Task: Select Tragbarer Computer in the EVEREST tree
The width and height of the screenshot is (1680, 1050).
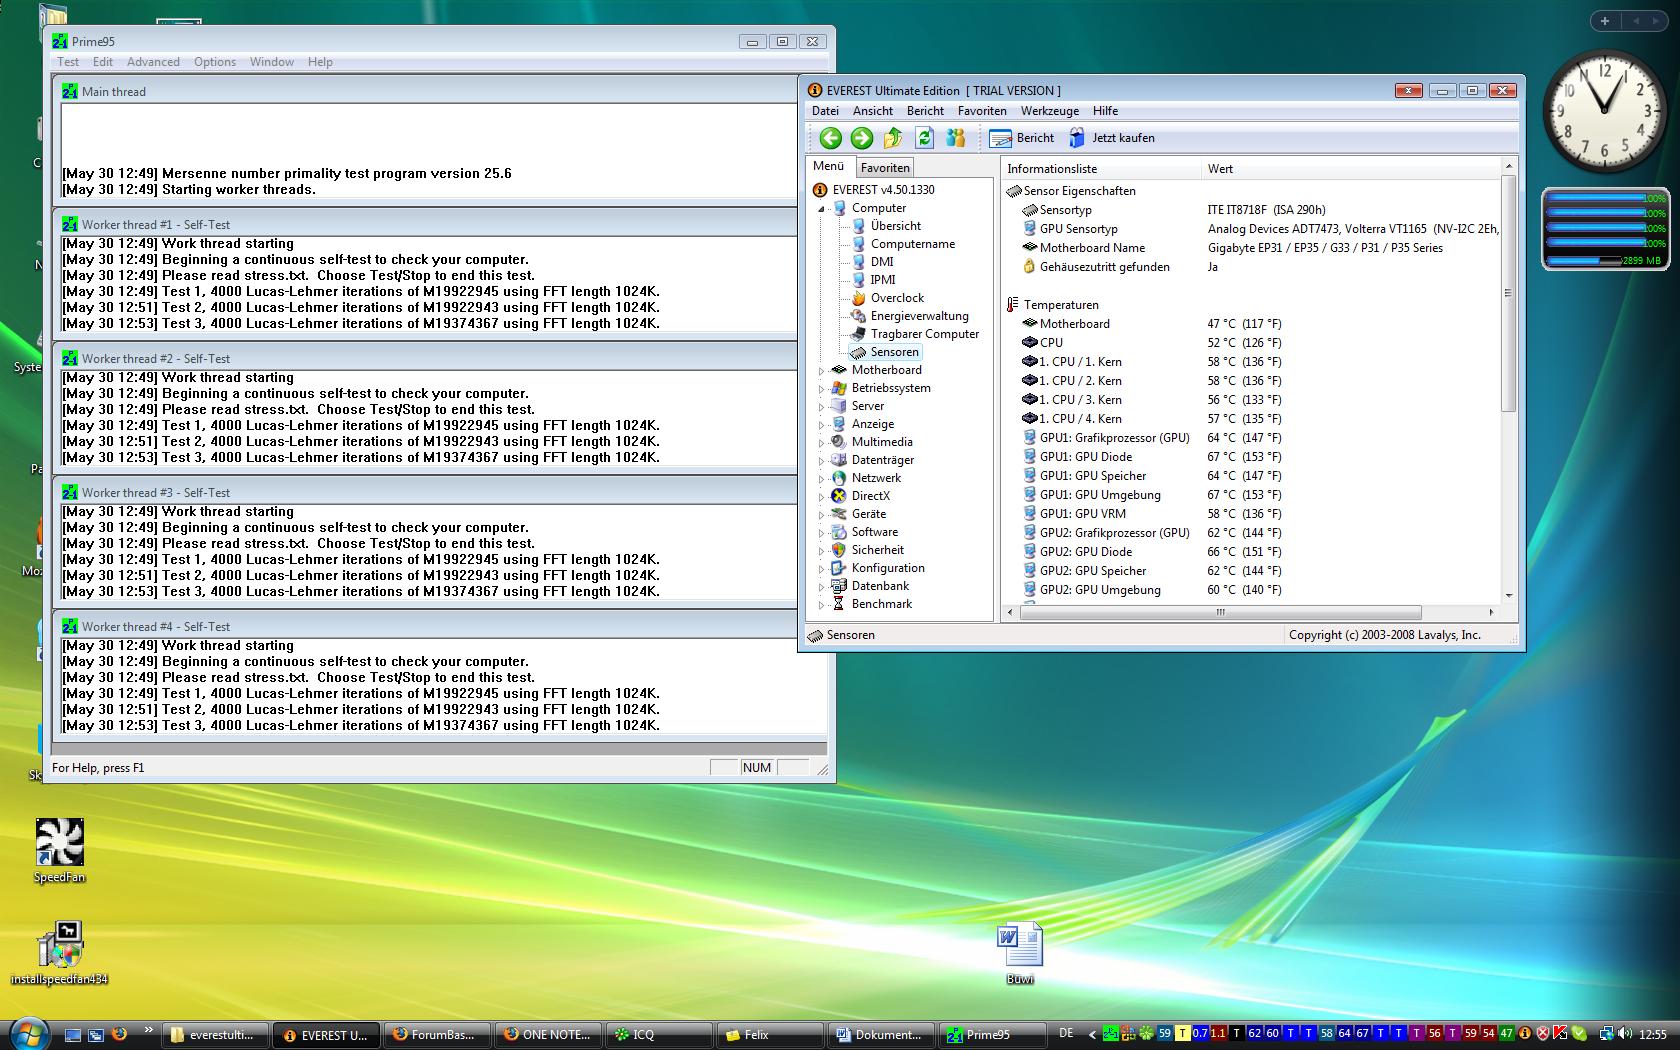Action: tap(925, 334)
